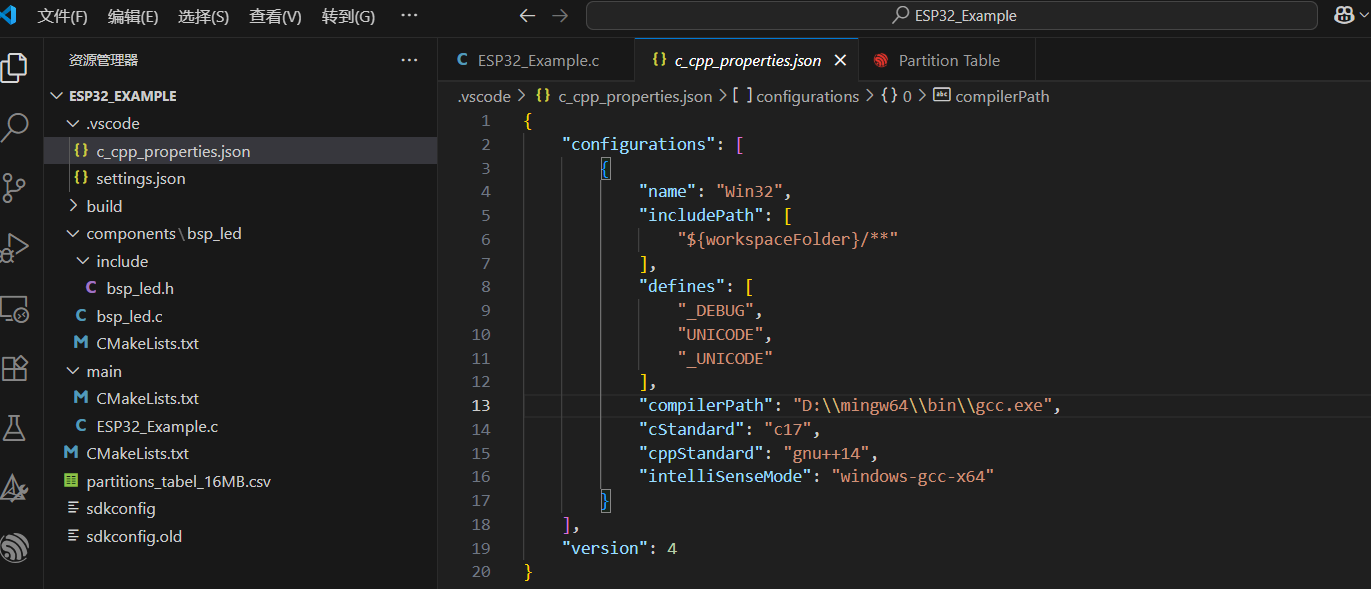The width and height of the screenshot is (1371, 589).
Task: Open the root-level CMakeLists.txt file
Action: [240, 453]
